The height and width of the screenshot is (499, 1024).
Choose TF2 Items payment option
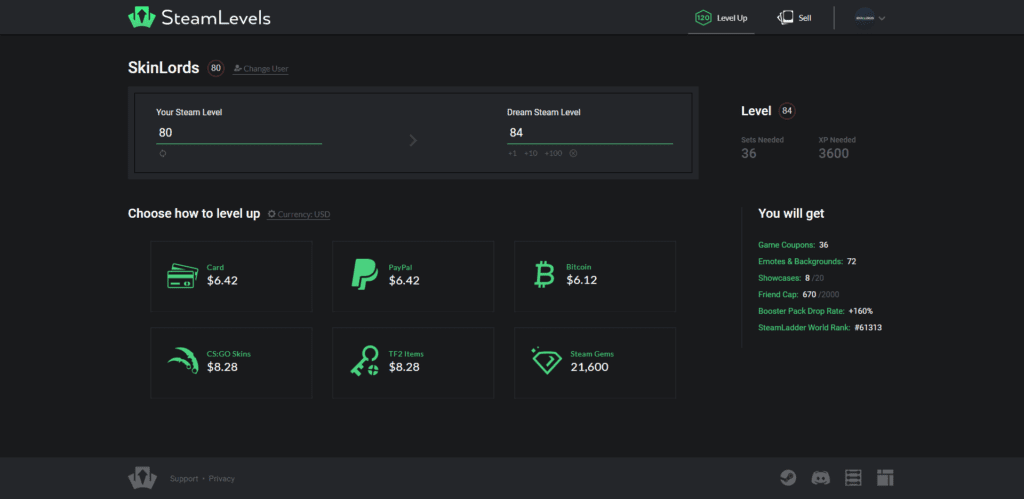(x=413, y=362)
